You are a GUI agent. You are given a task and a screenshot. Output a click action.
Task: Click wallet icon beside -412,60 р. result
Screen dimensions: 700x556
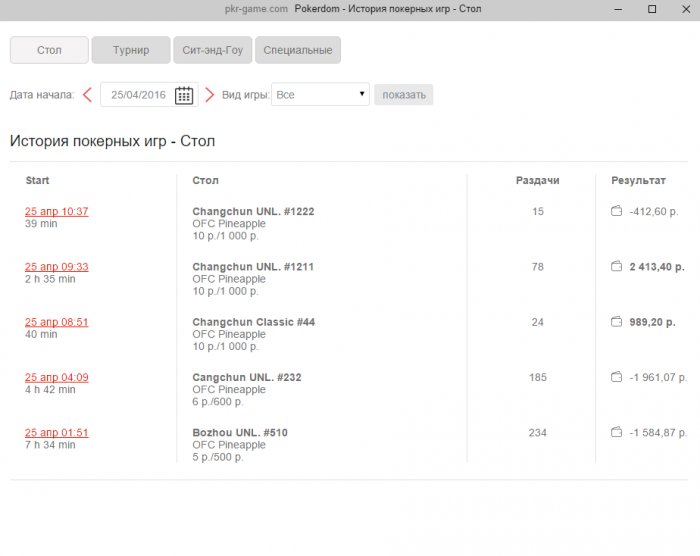(616, 212)
